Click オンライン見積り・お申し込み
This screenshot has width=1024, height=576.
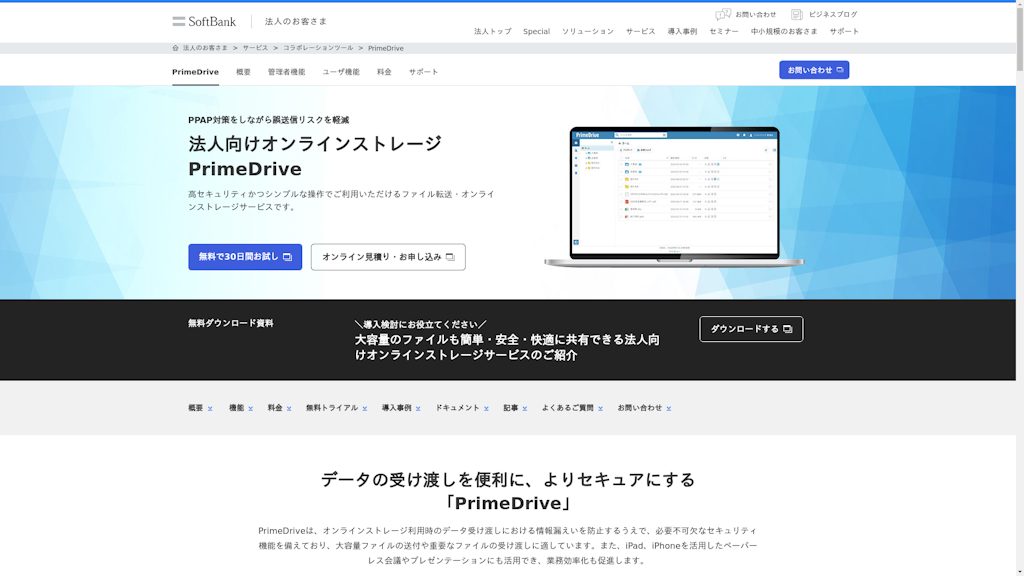tap(388, 257)
